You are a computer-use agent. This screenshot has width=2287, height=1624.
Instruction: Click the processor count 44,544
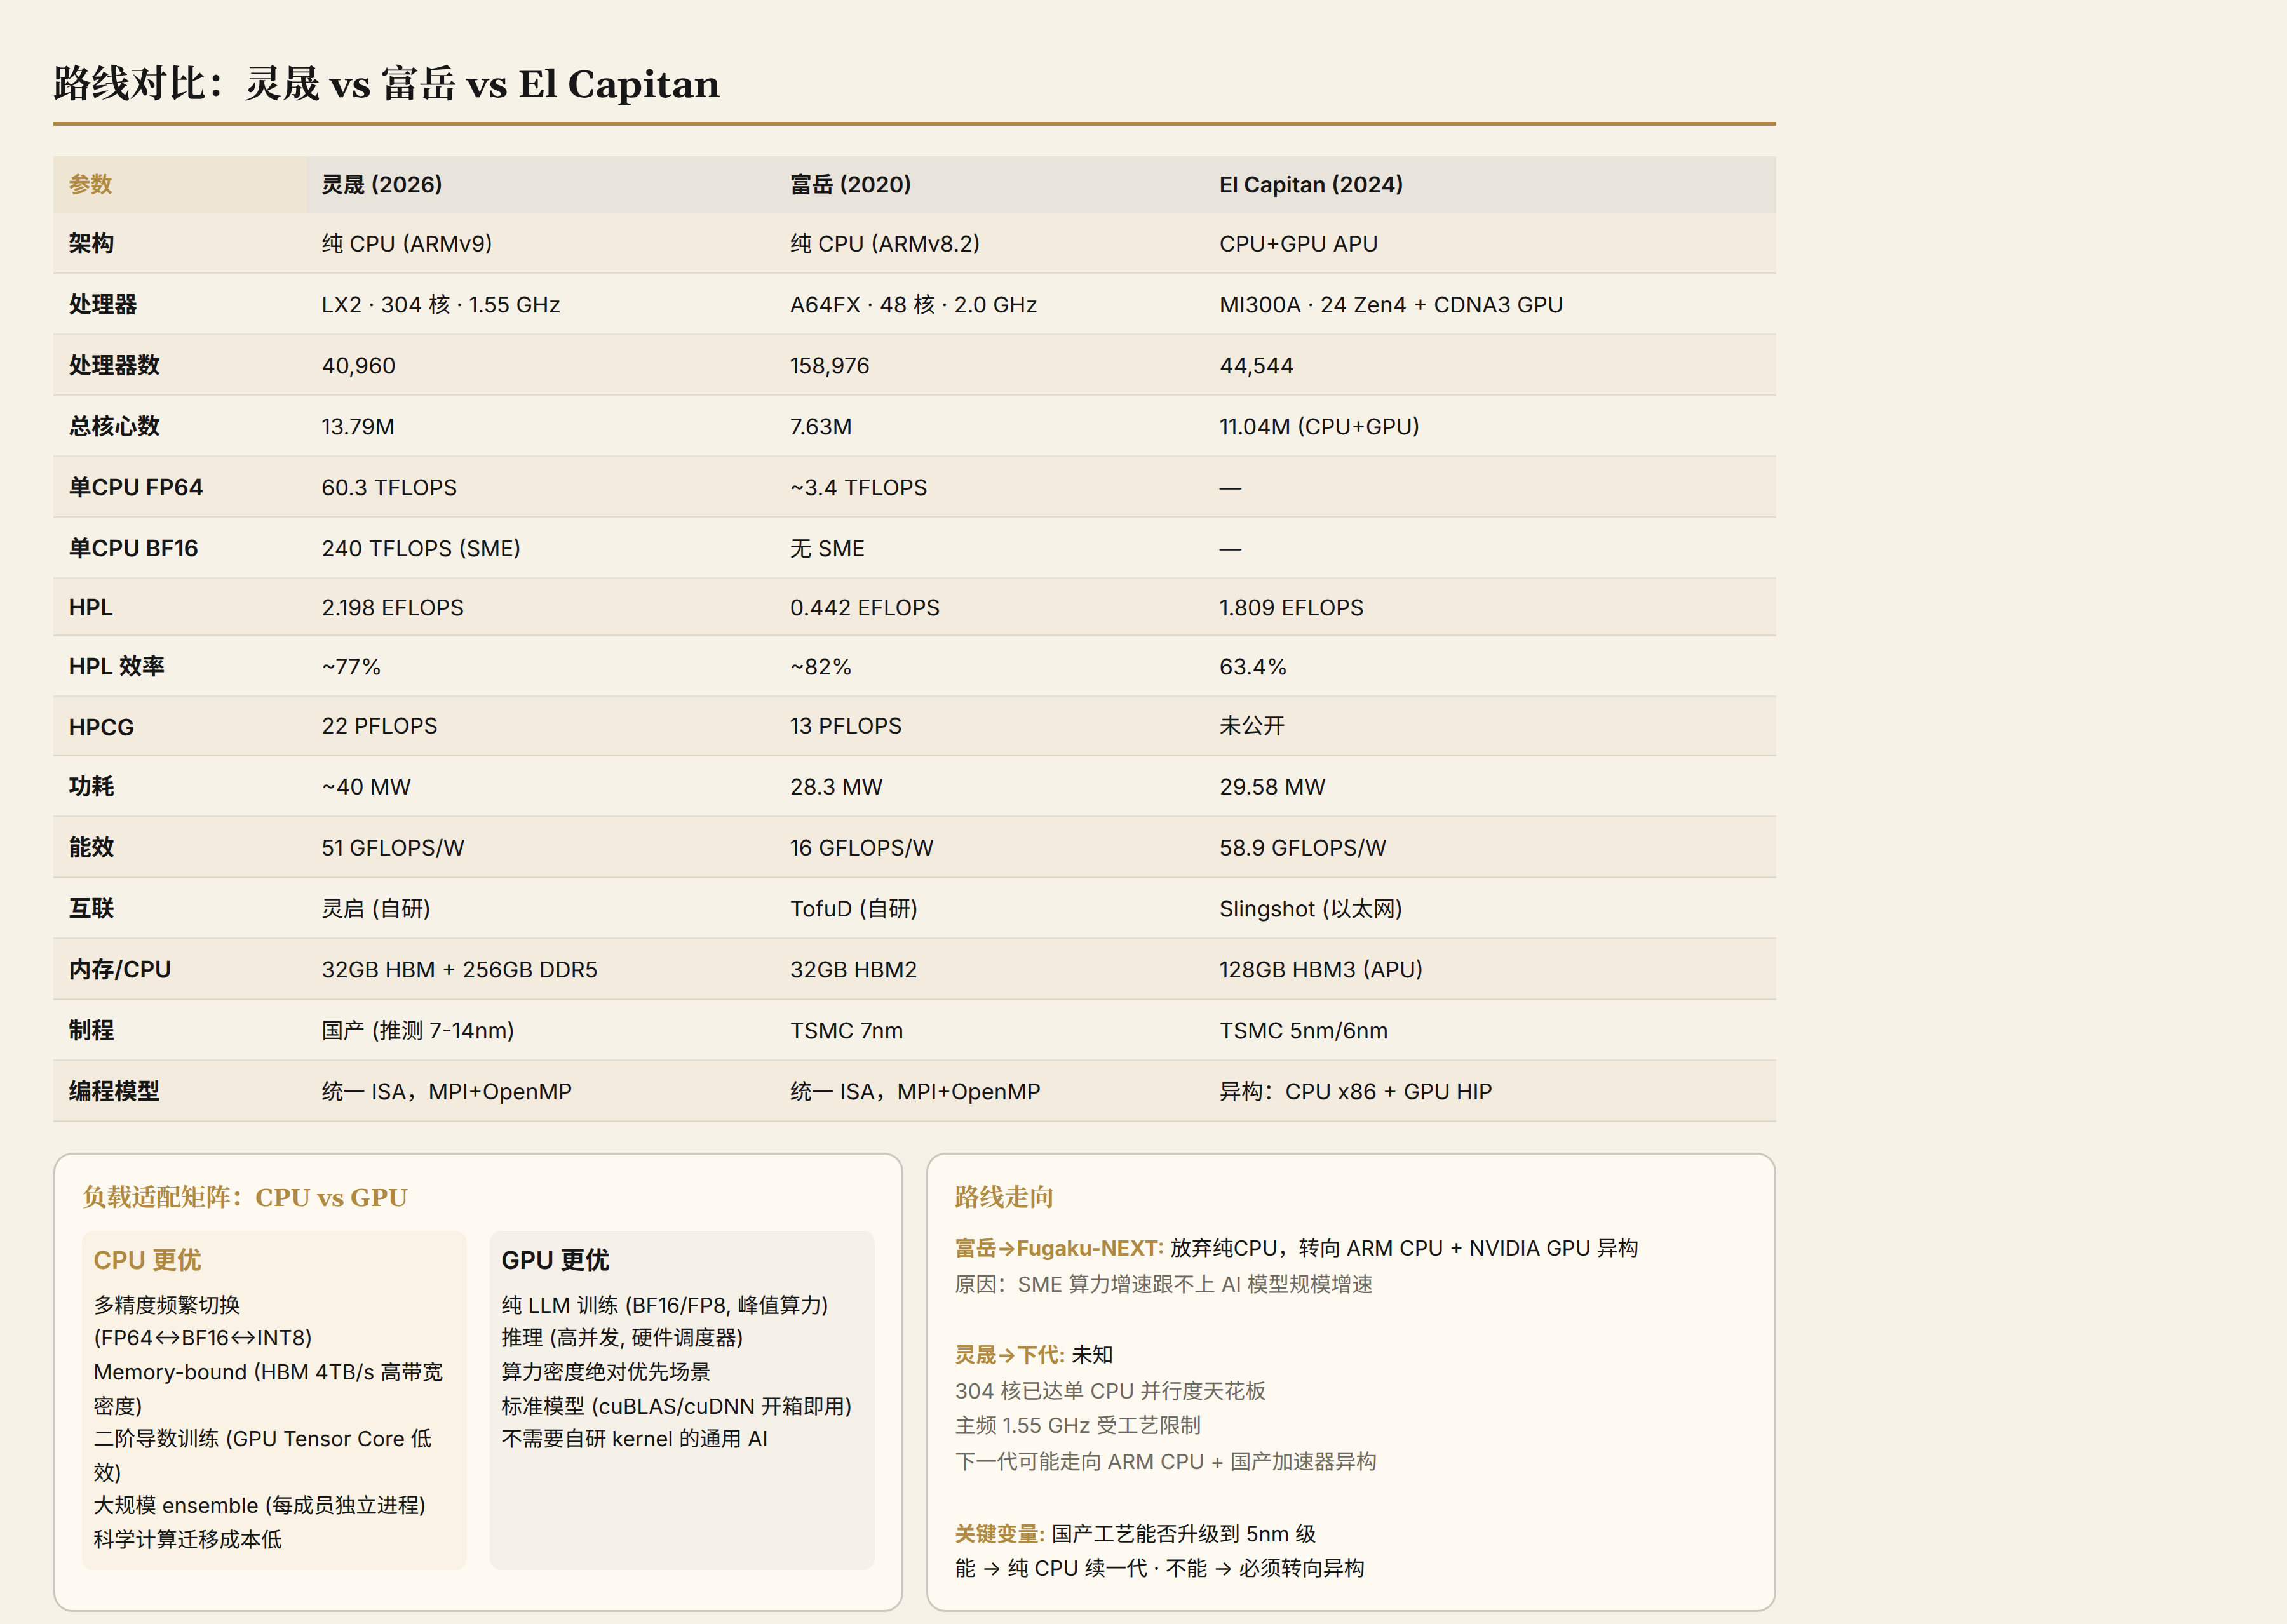click(1256, 366)
